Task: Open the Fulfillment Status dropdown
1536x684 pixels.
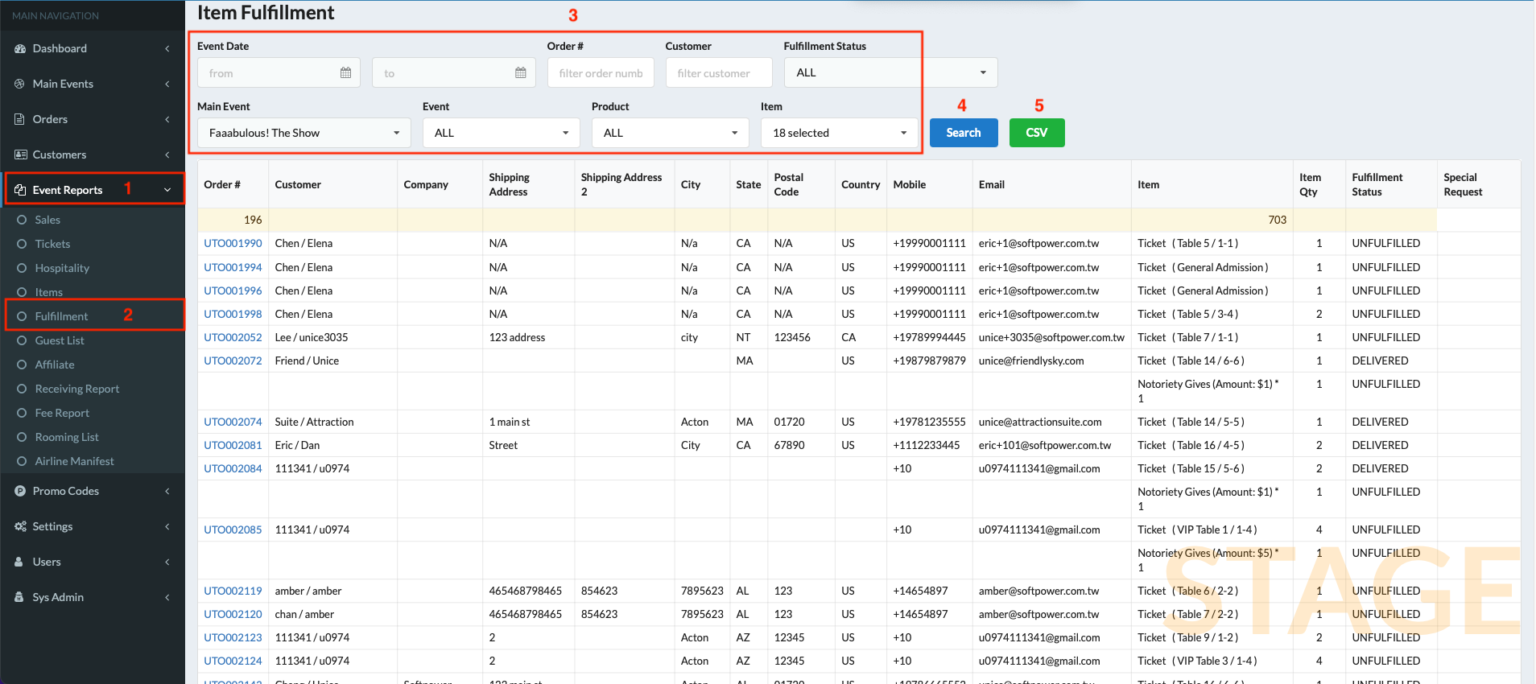Action: [890, 71]
